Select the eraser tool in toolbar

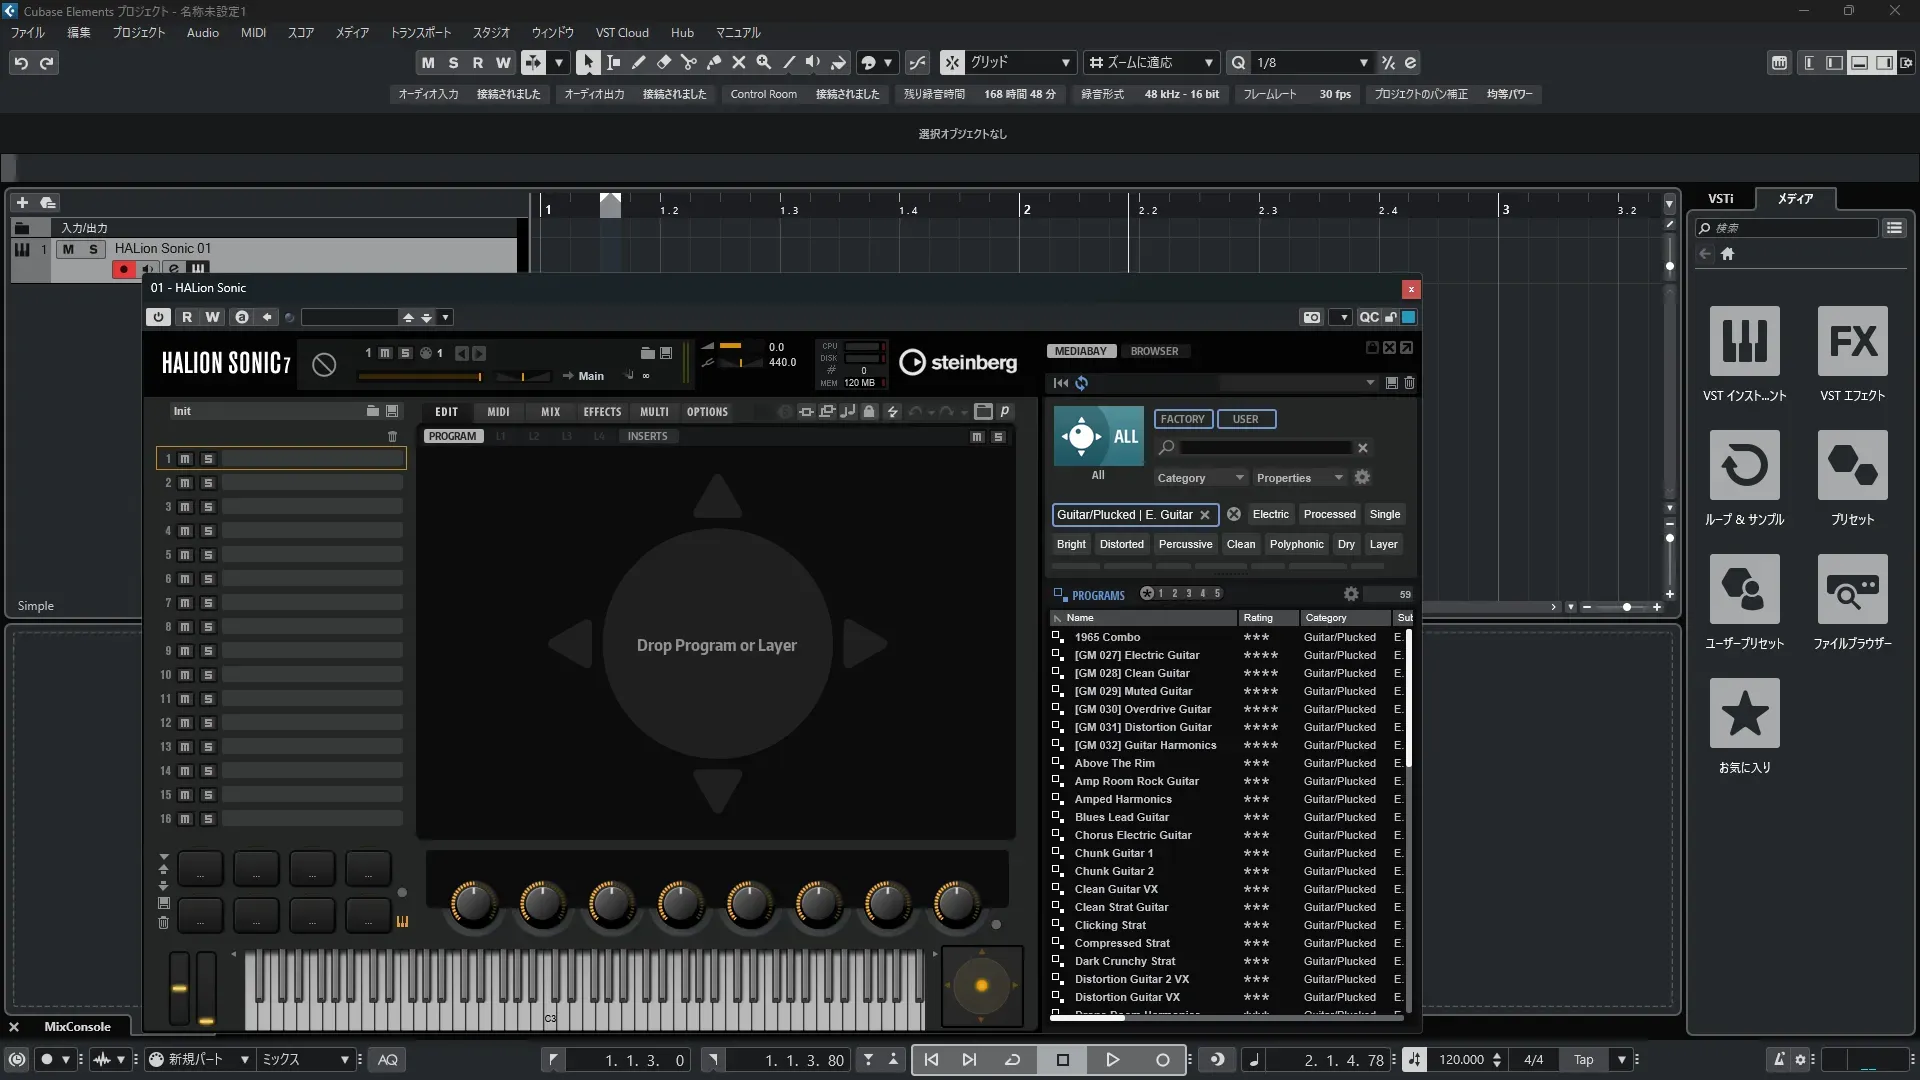coord(664,62)
